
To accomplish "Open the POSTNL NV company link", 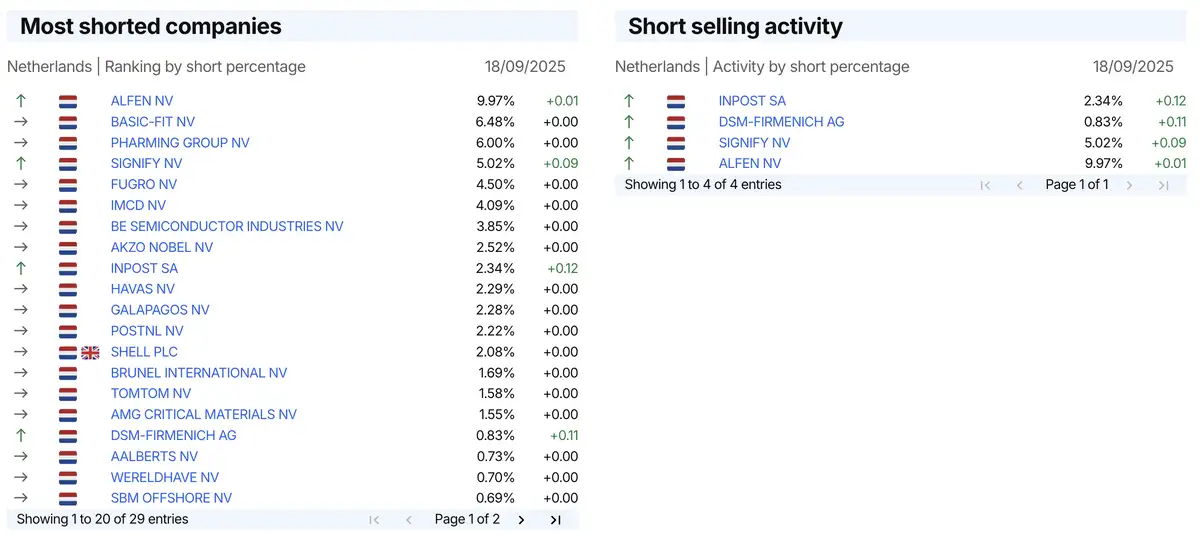I will tap(147, 332).
